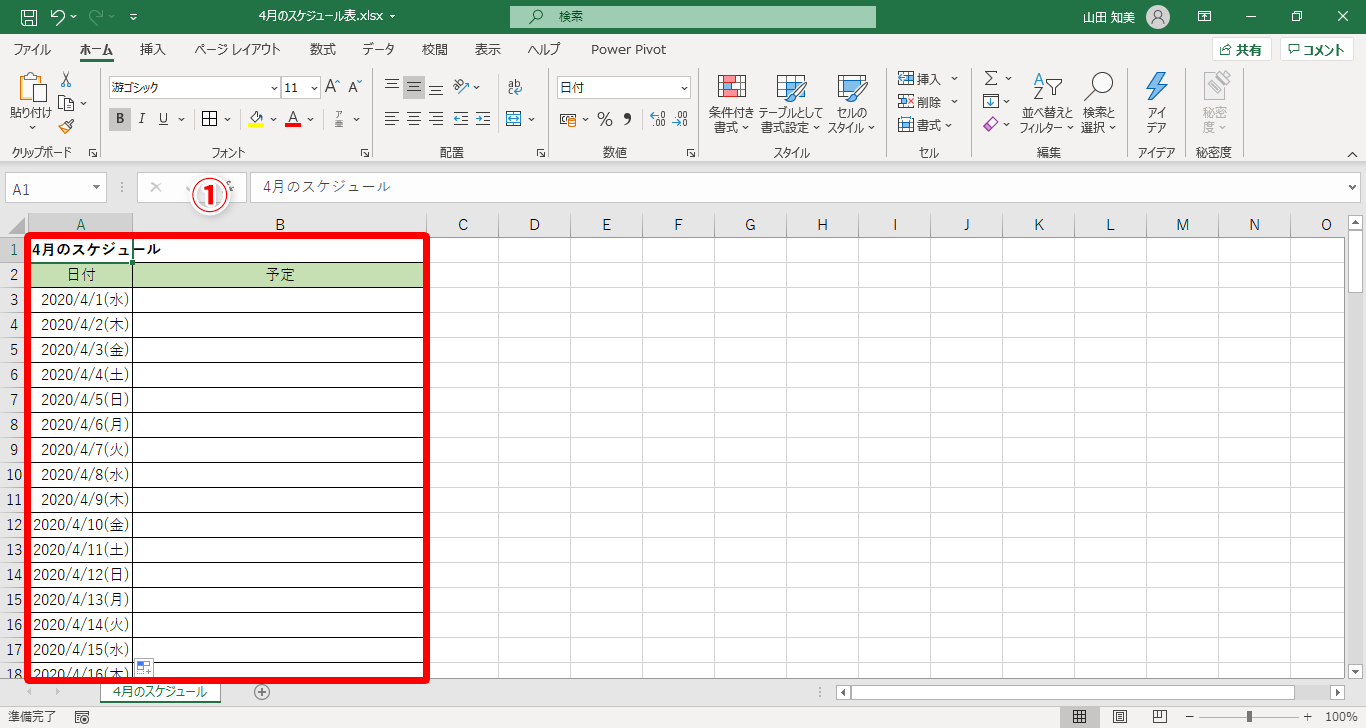Toggle underline formatting
Image resolution: width=1366 pixels, height=728 pixels.
point(162,120)
